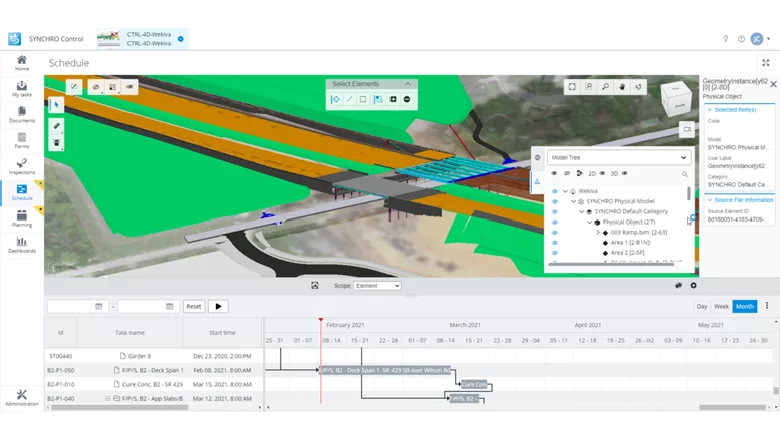Choose box selection mode
780x439 pixels.
[363, 99]
